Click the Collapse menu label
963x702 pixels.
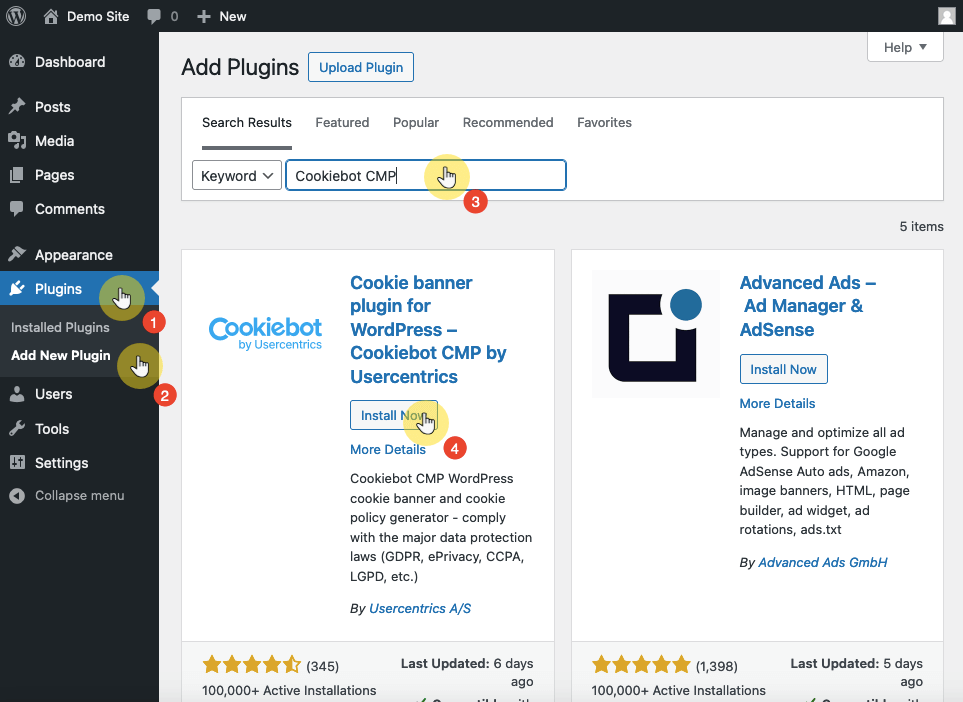click(80, 496)
